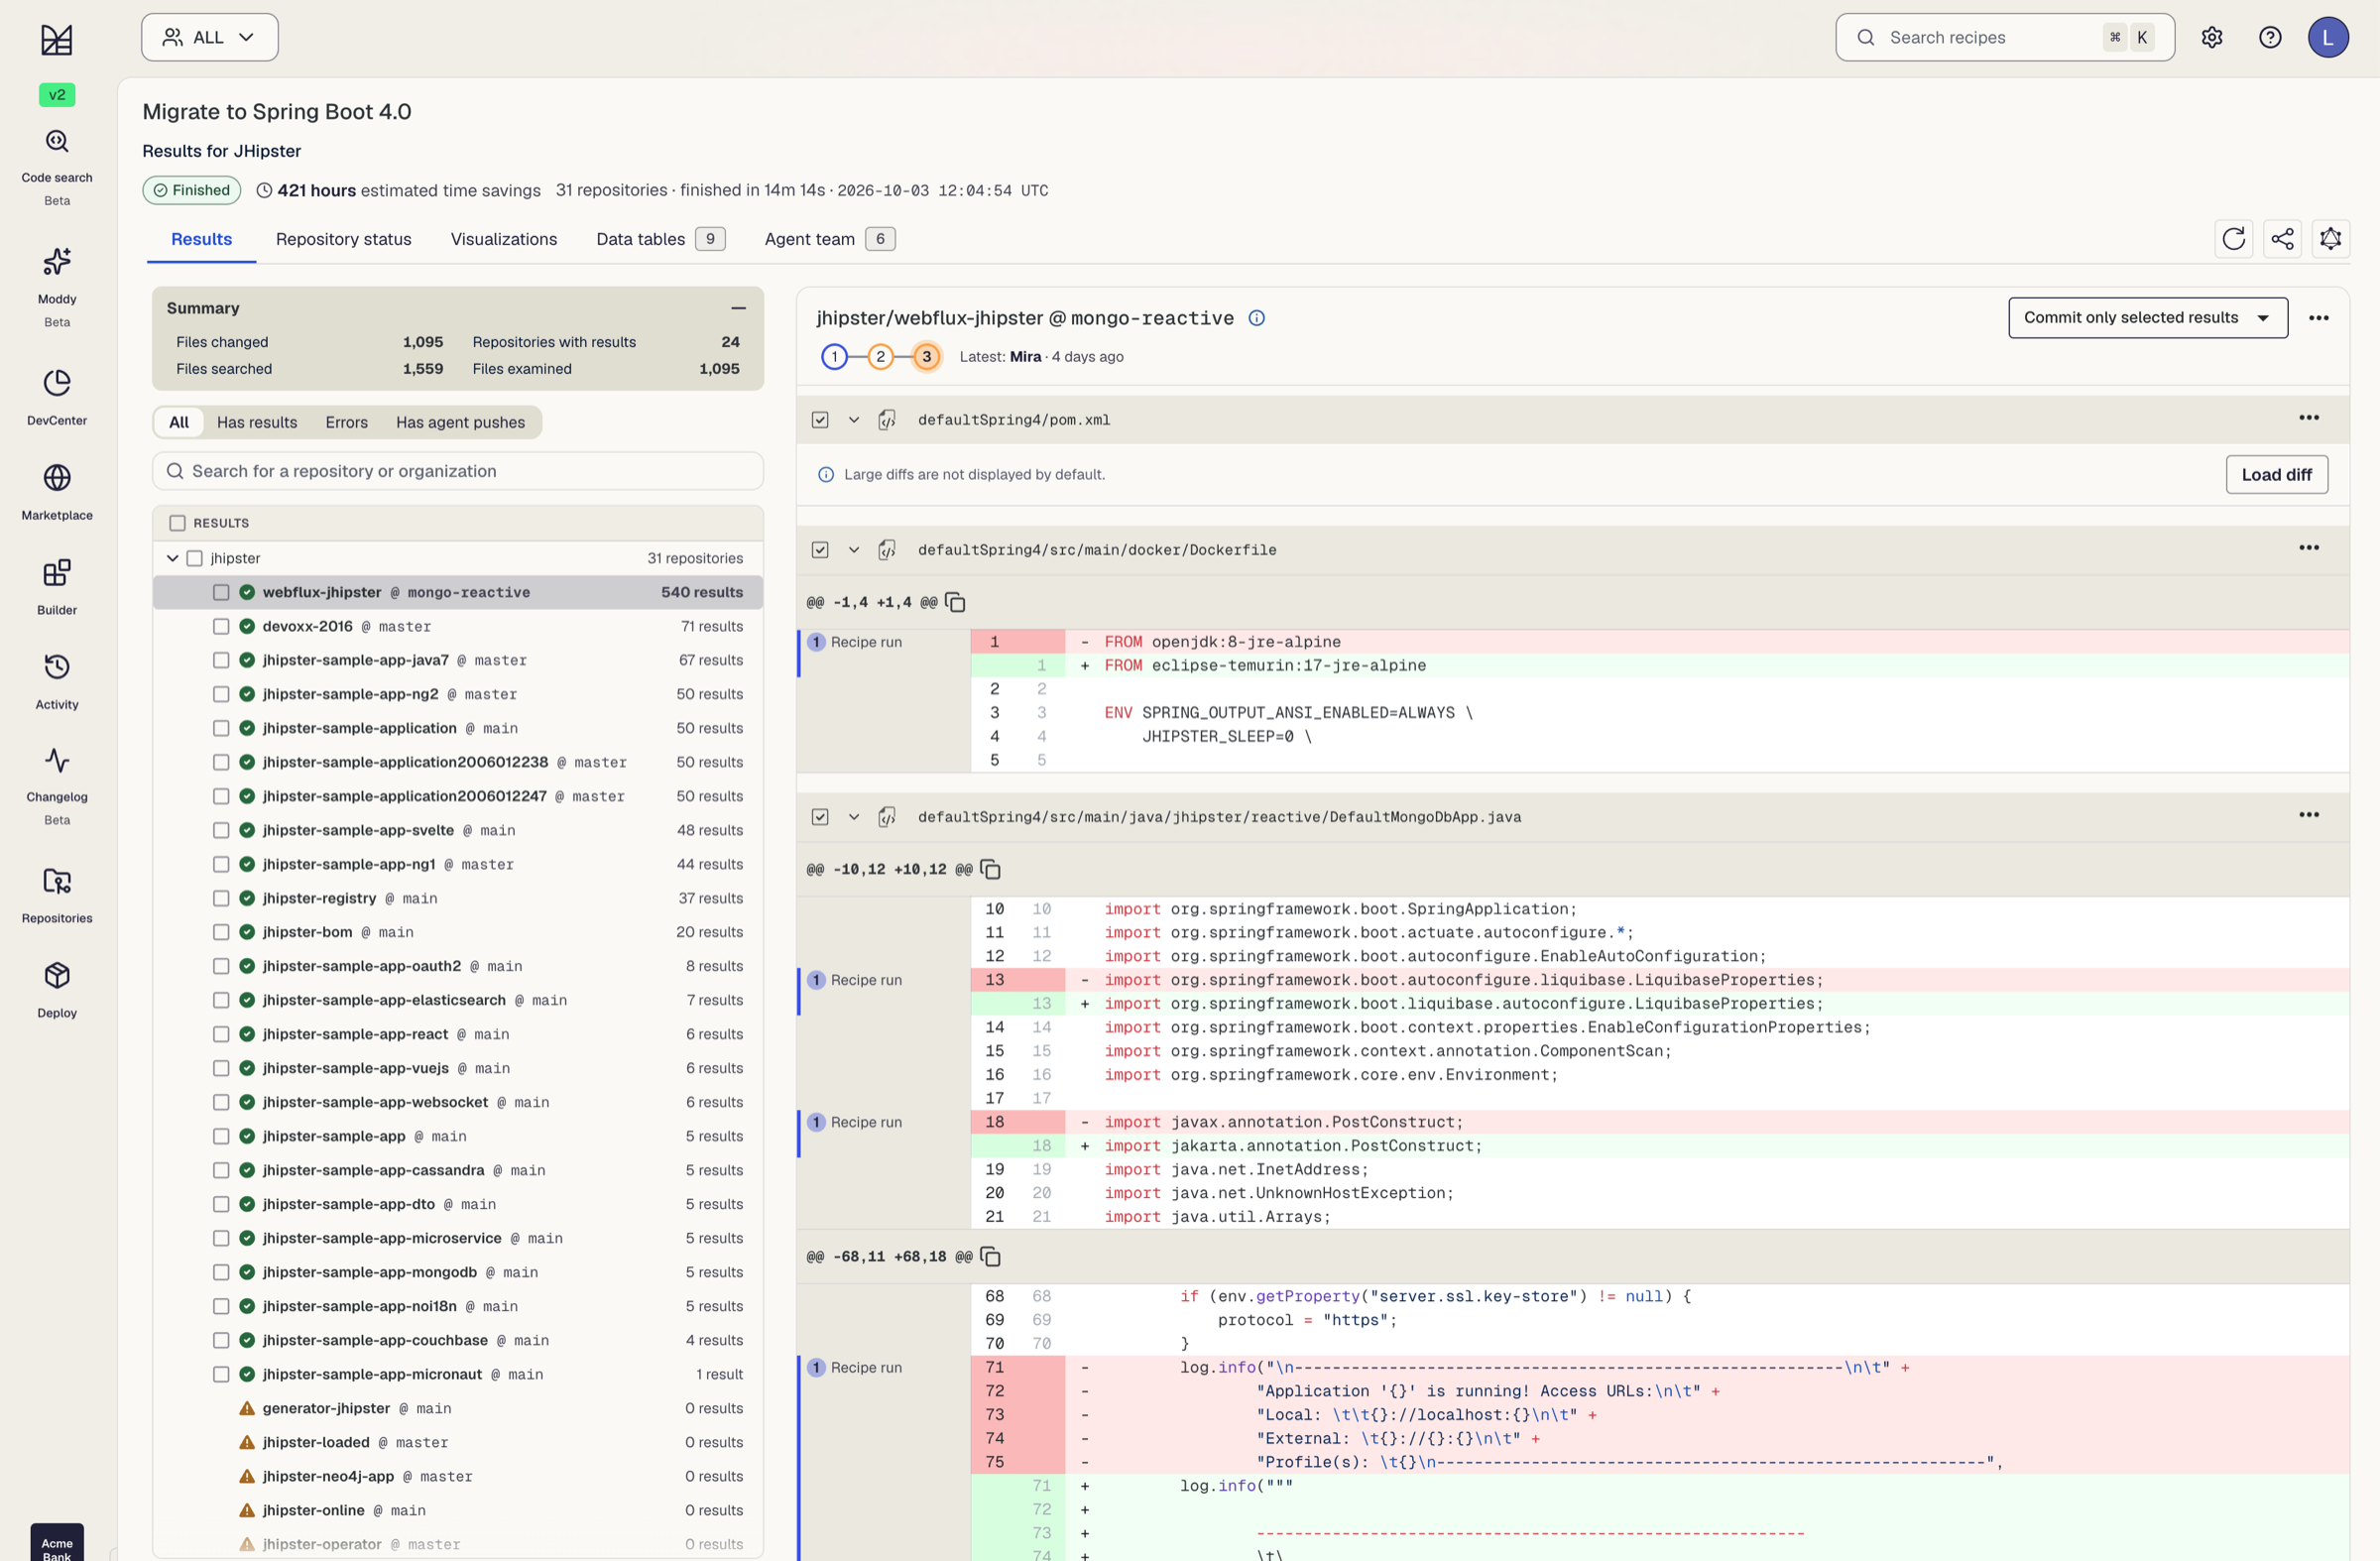Copy the -68,11 +68,18 hunk header
This screenshot has height=1561, width=2380.
pos(990,1256)
